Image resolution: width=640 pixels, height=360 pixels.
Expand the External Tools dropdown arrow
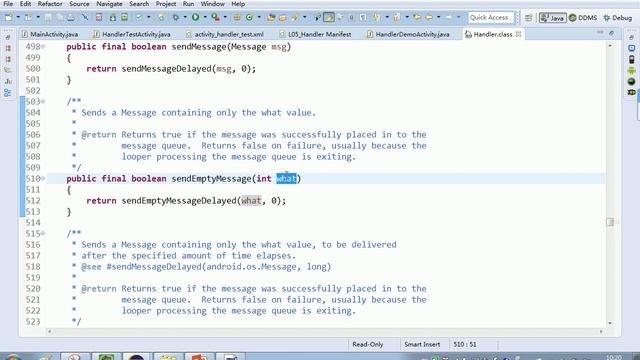pyautogui.click(x=225, y=18)
